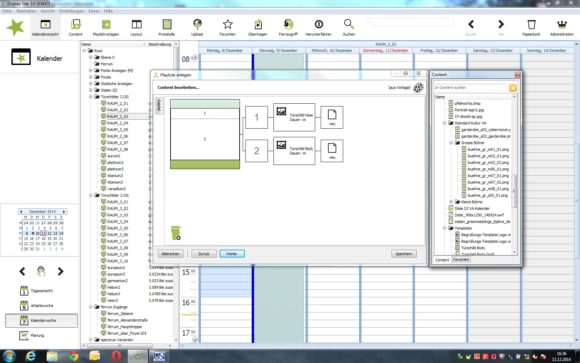Open the Planung view
The width and height of the screenshot is (580, 363).
pos(32,335)
